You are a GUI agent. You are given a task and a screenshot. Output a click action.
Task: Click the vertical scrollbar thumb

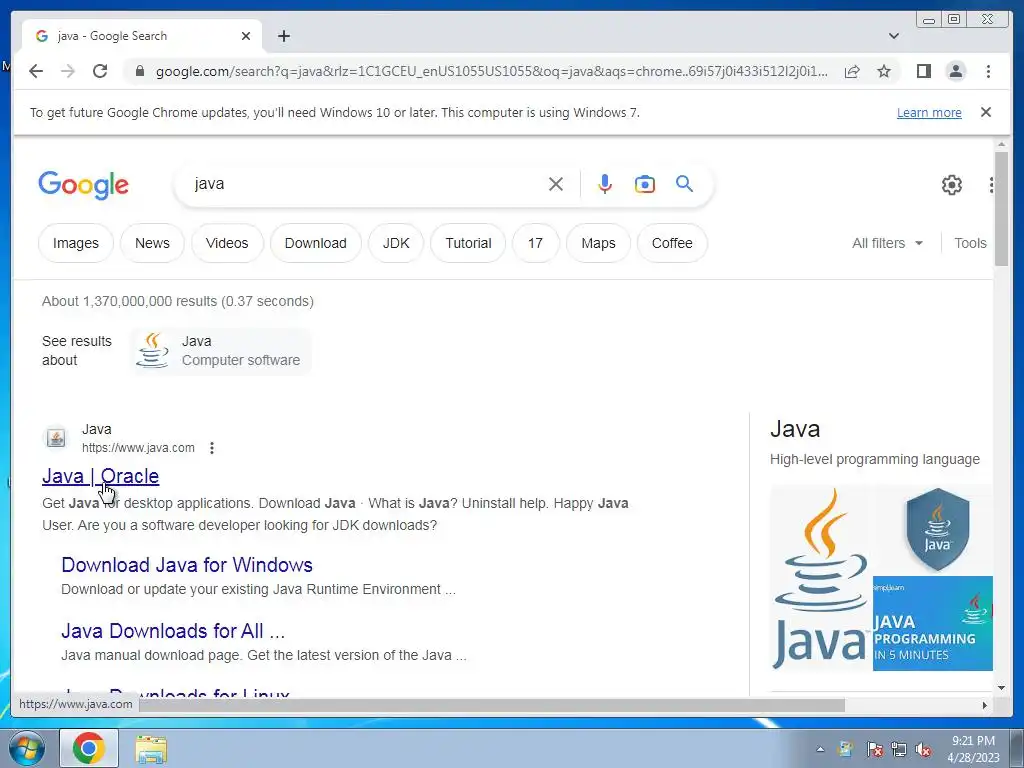click(x=1001, y=208)
